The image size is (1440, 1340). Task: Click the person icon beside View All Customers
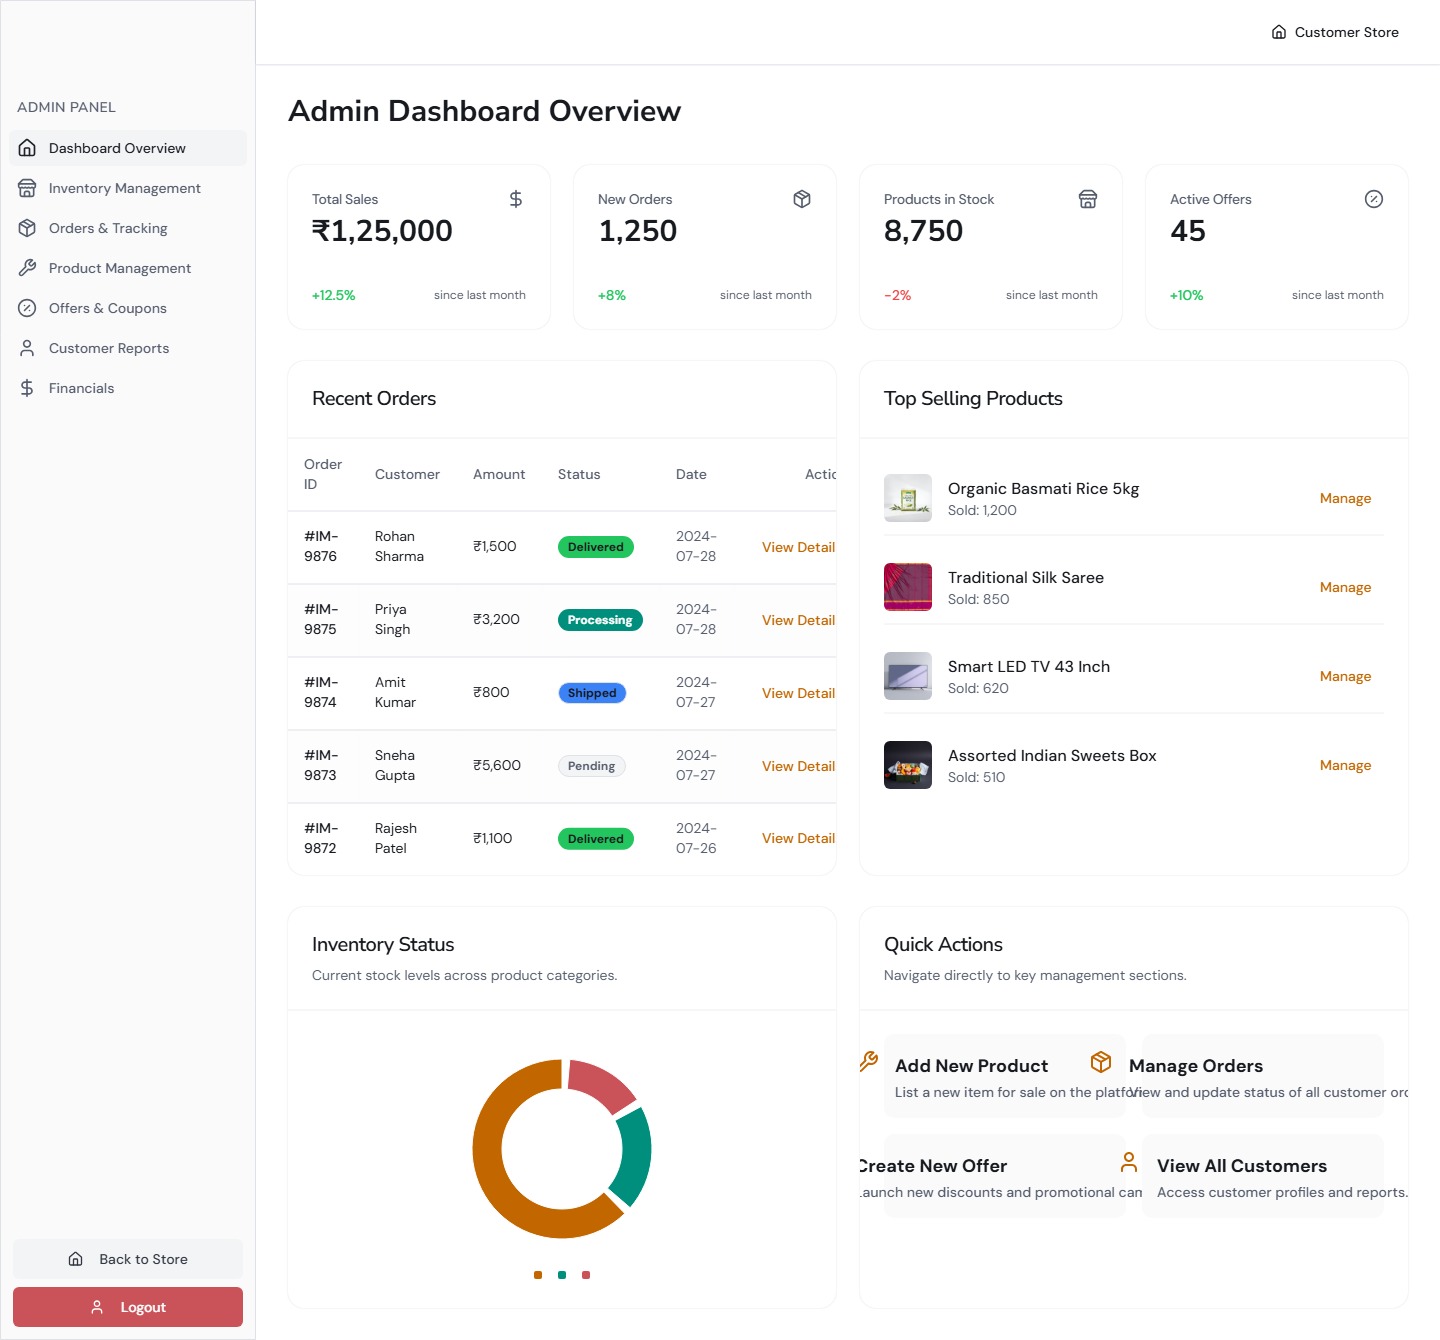[x=1129, y=1162]
